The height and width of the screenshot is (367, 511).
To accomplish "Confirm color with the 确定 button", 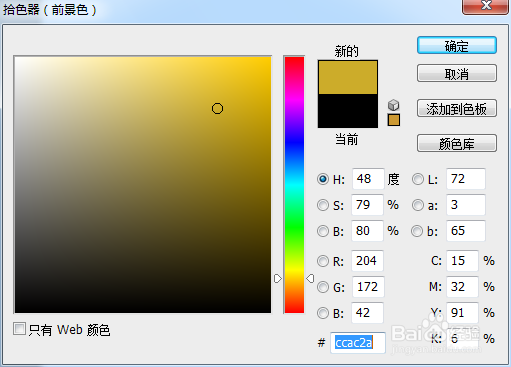I will (x=457, y=45).
